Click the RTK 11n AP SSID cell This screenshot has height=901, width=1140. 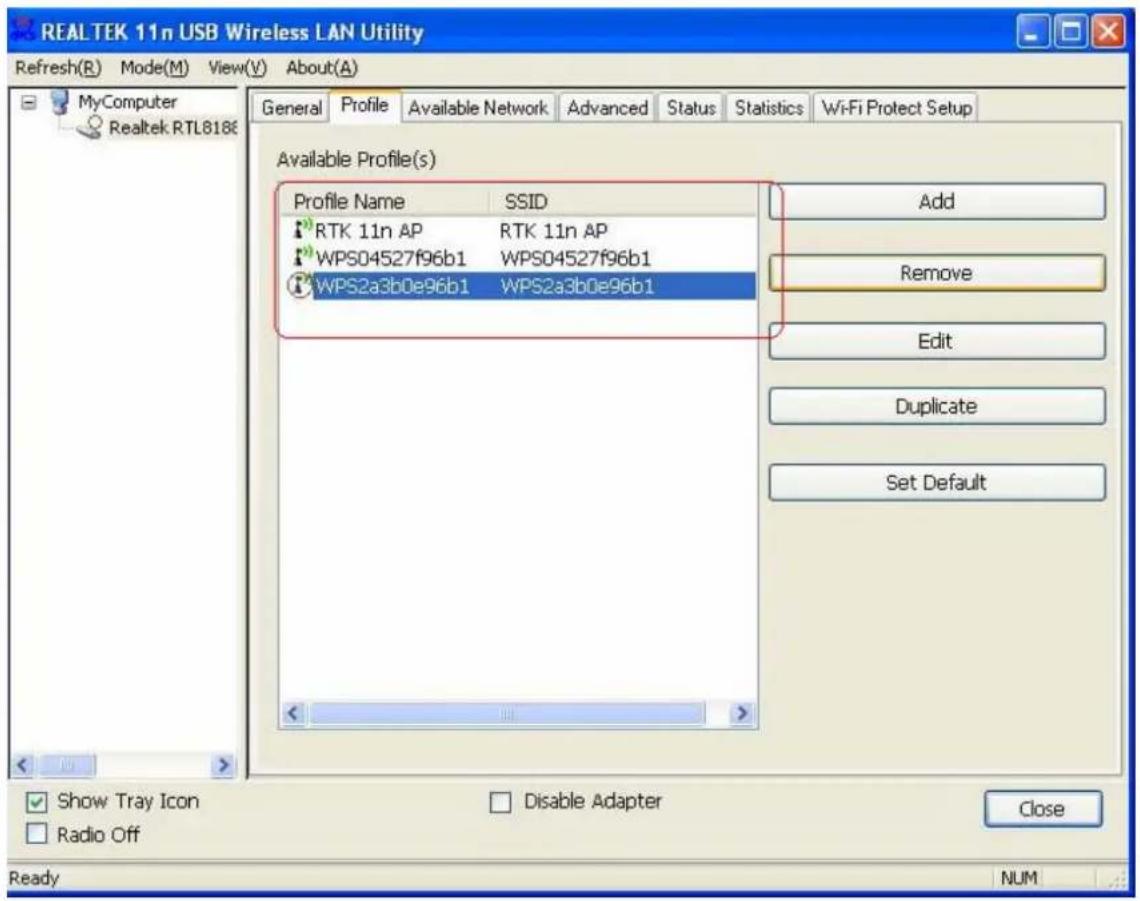(553, 231)
